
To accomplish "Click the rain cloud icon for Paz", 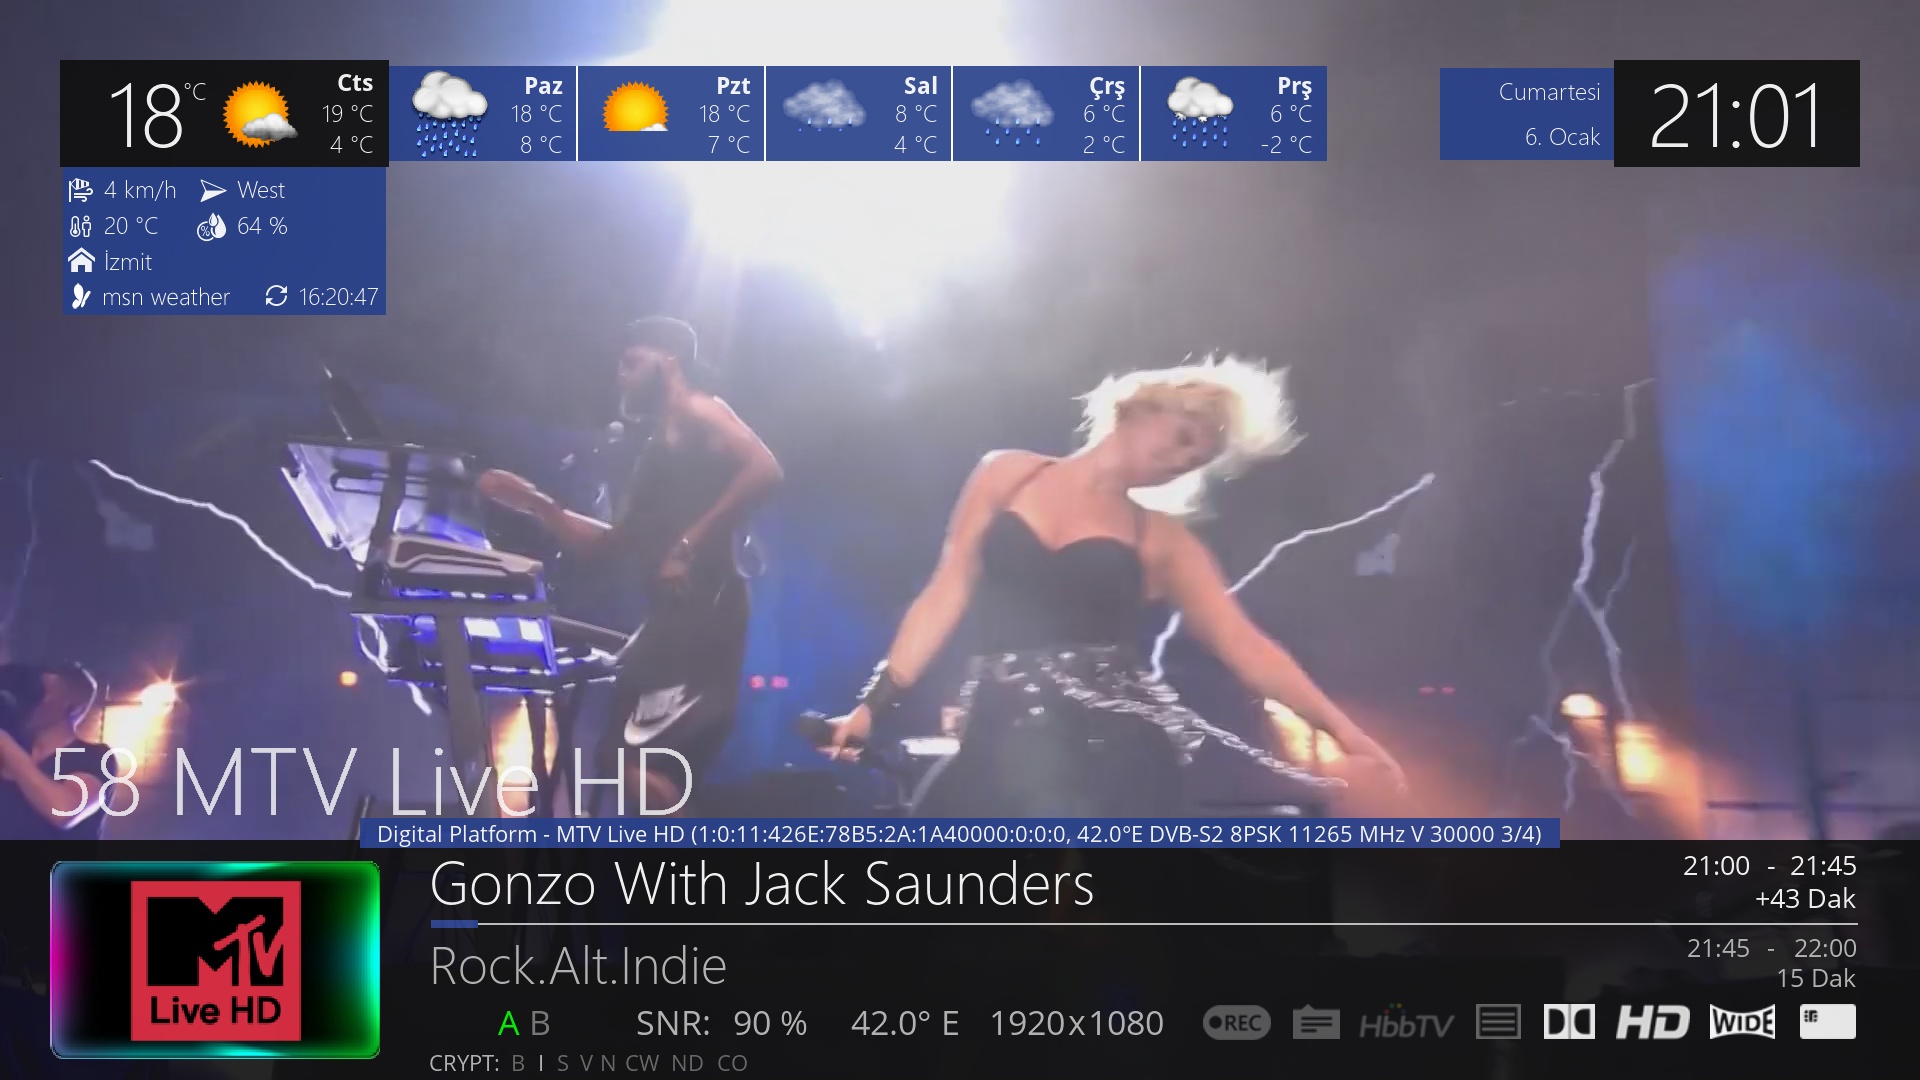I will pyautogui.click(x=449, y=114).
